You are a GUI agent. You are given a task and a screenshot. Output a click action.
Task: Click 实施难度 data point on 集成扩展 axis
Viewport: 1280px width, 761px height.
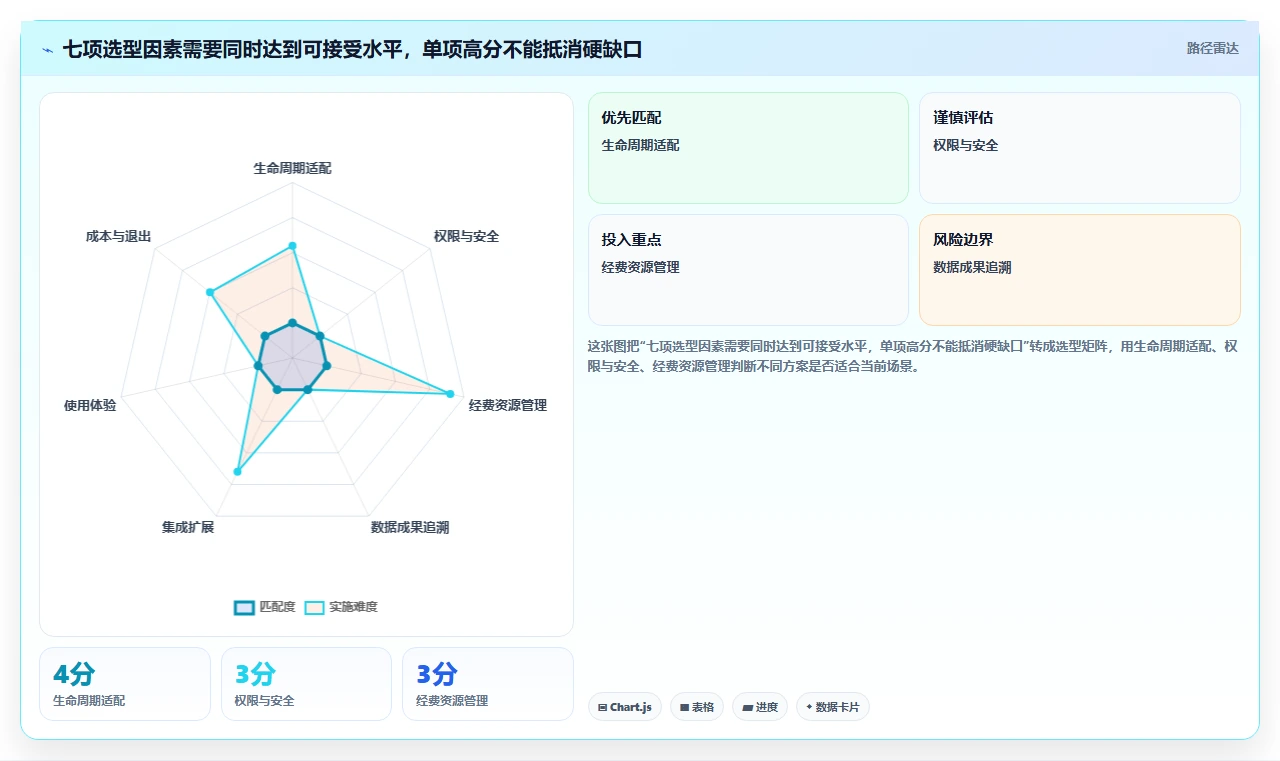click(237, 471)
